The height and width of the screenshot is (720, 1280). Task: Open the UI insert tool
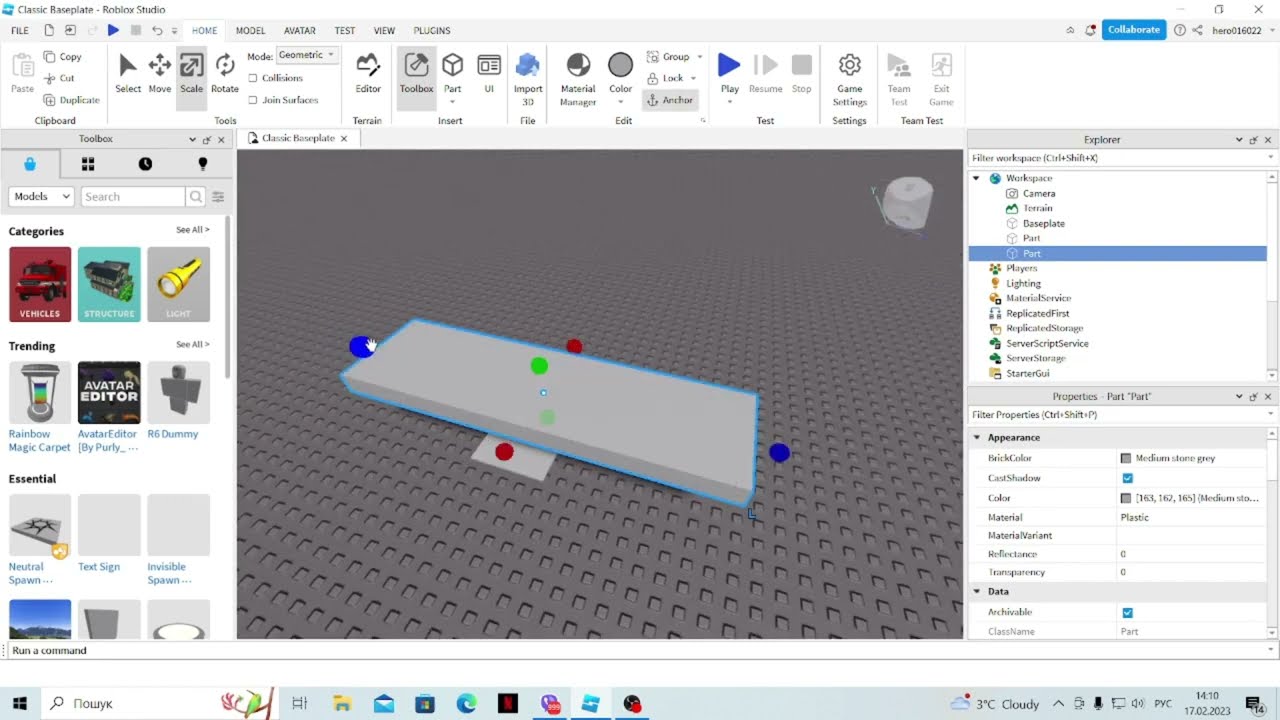[489, 75]
